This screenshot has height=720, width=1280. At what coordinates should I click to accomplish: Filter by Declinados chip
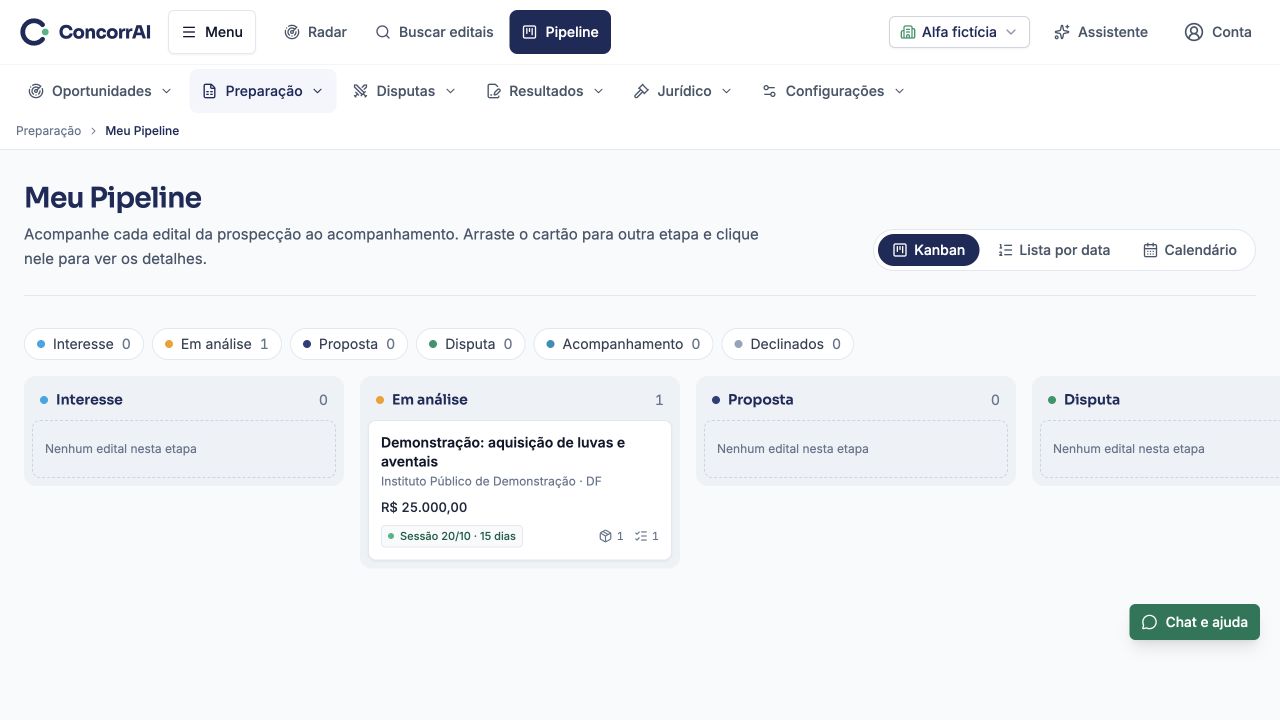point(788,344)
